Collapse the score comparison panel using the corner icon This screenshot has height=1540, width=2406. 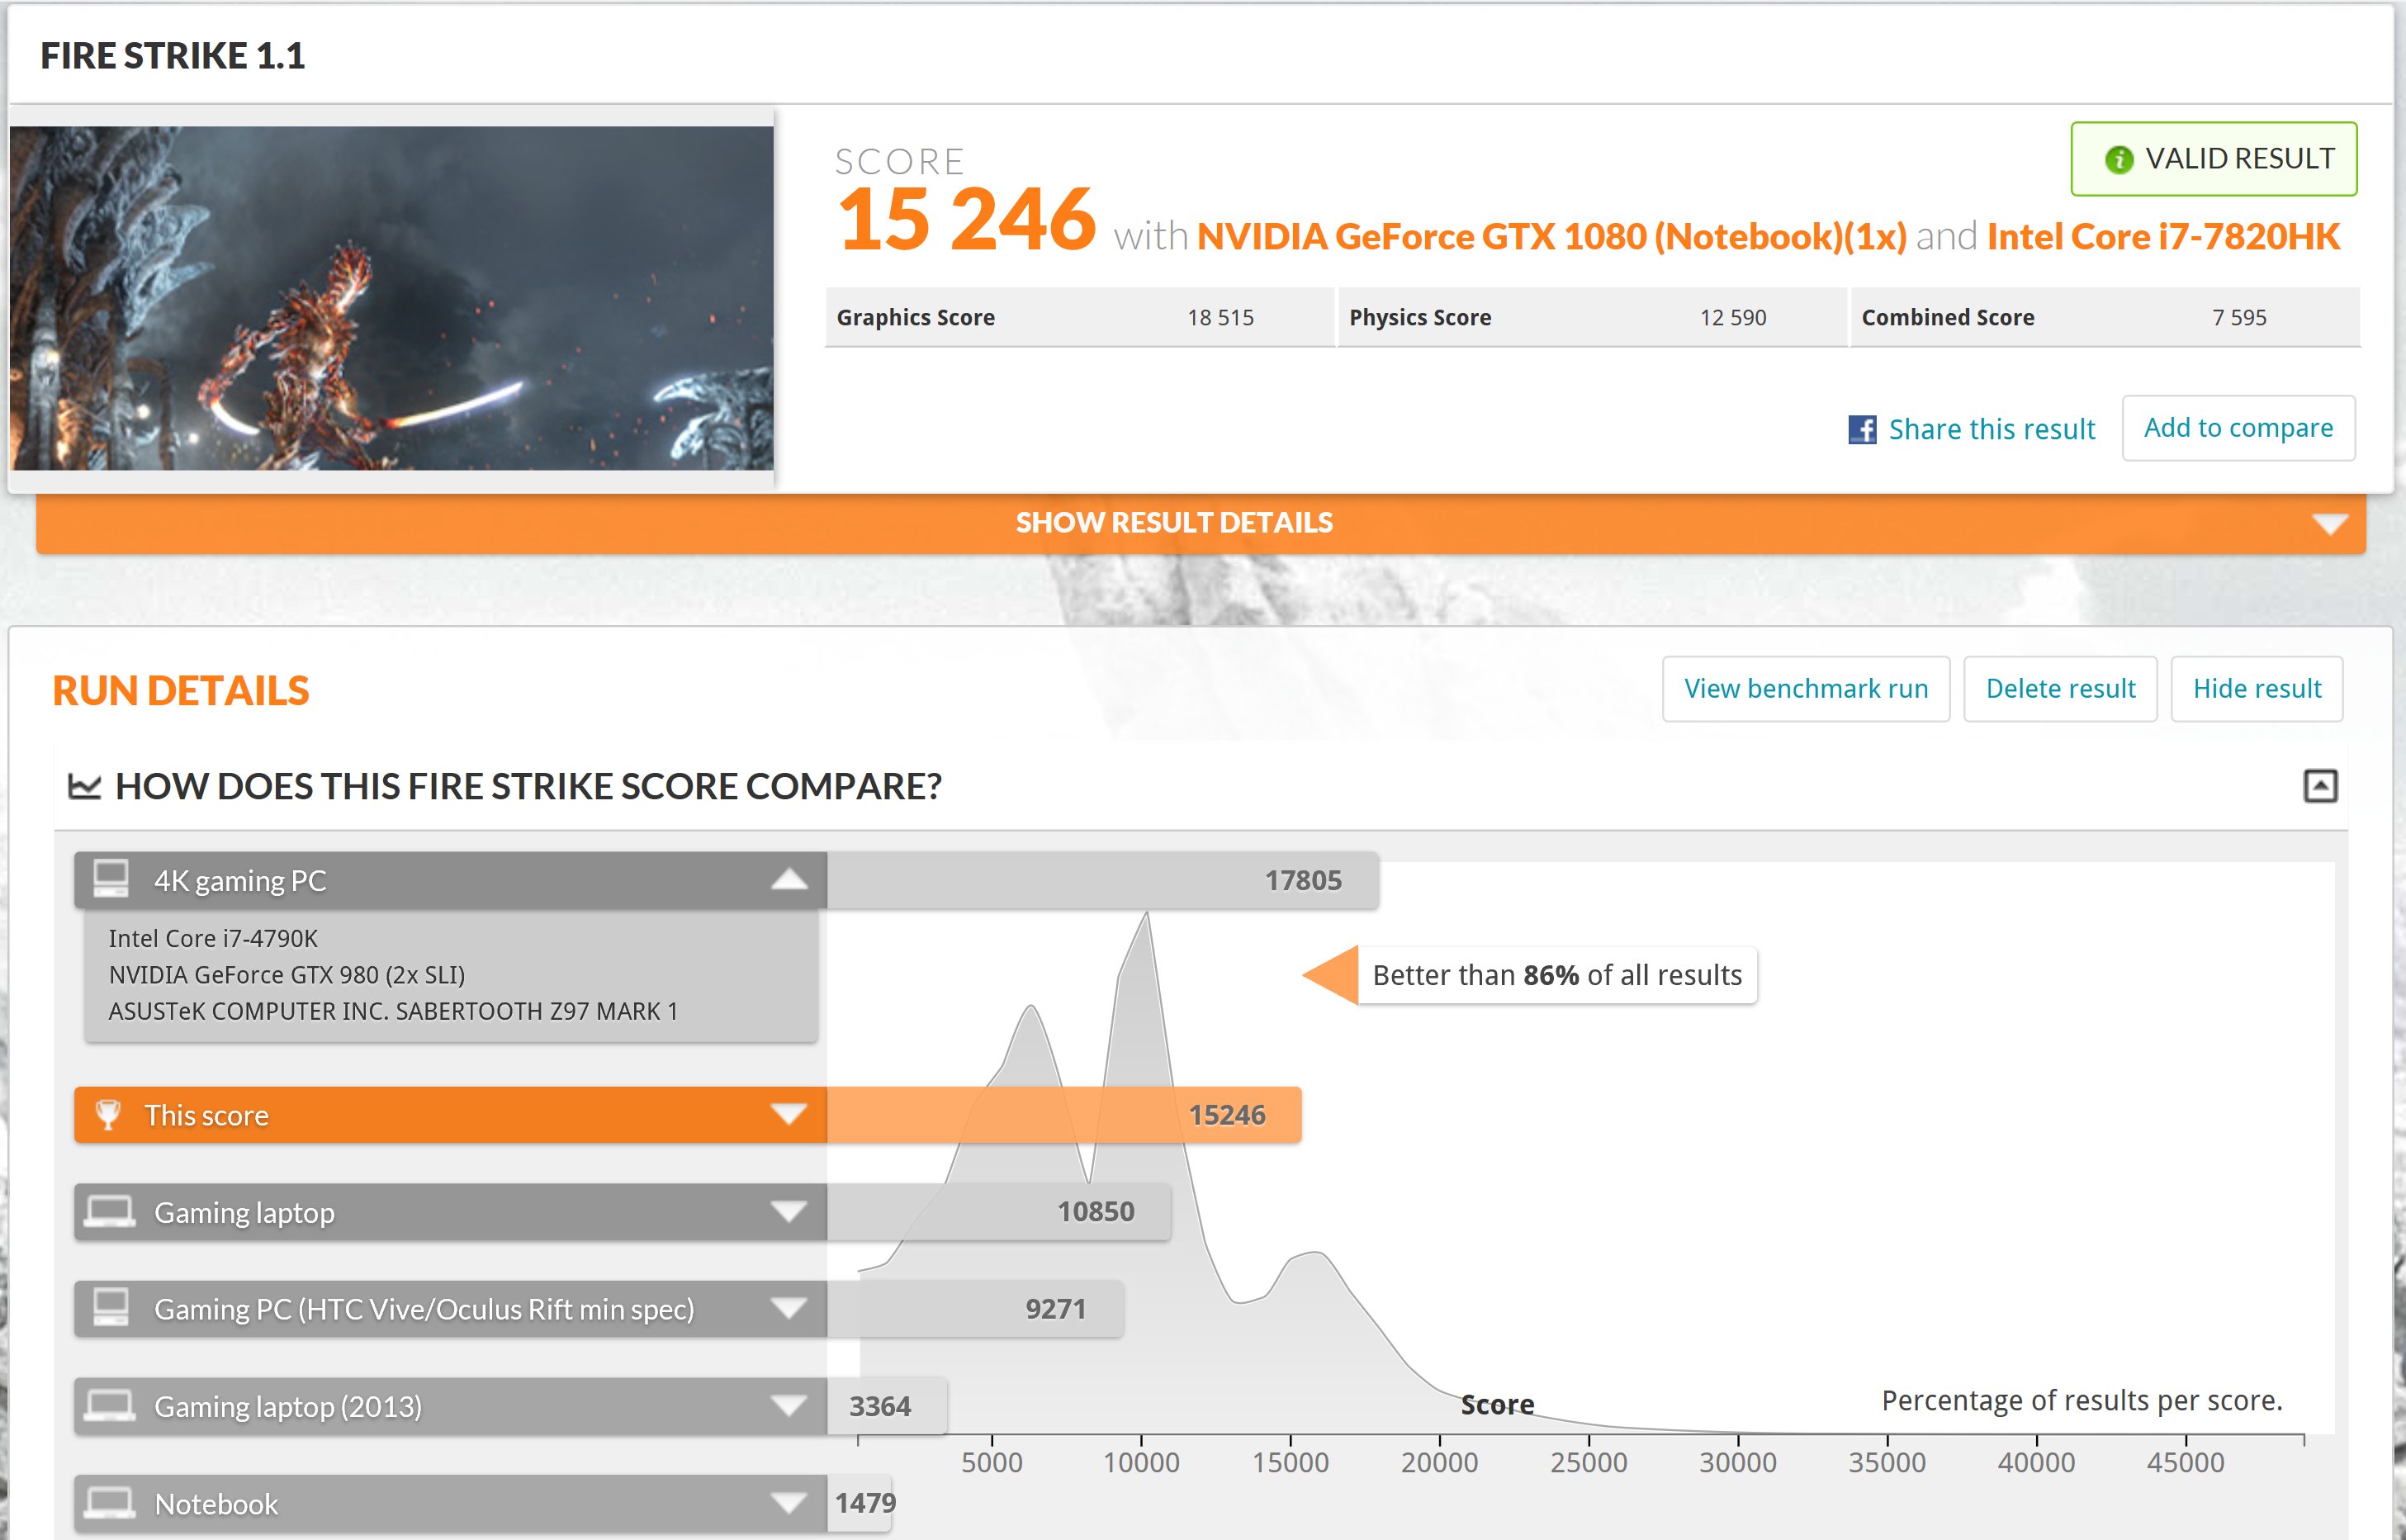tap(2320, 786)
